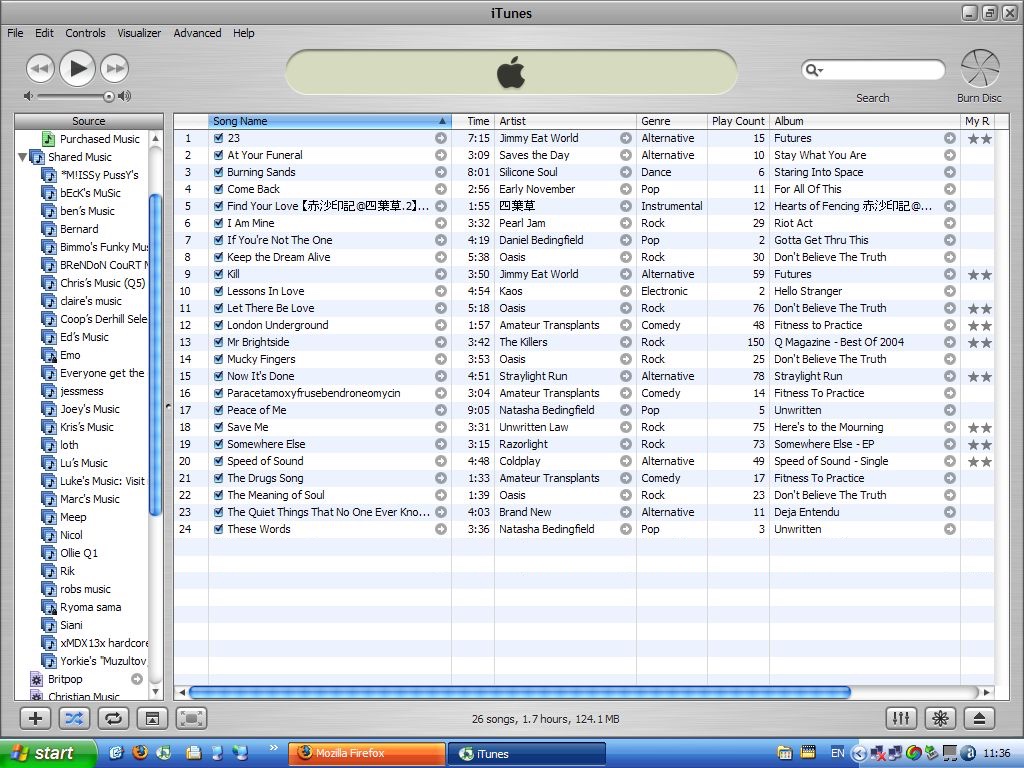The height and width of the screenshot is (768, 1024).
Task: Open the equalizer window button
Action: click(901, 718)
